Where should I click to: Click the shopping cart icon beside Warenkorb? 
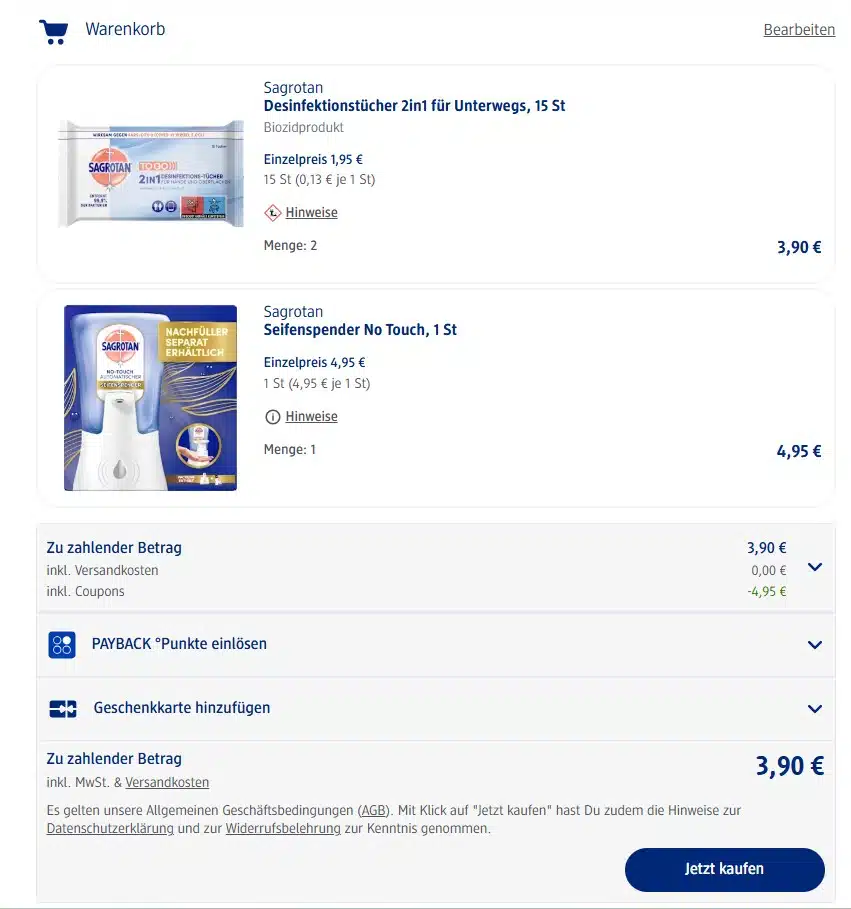point(53,31)
